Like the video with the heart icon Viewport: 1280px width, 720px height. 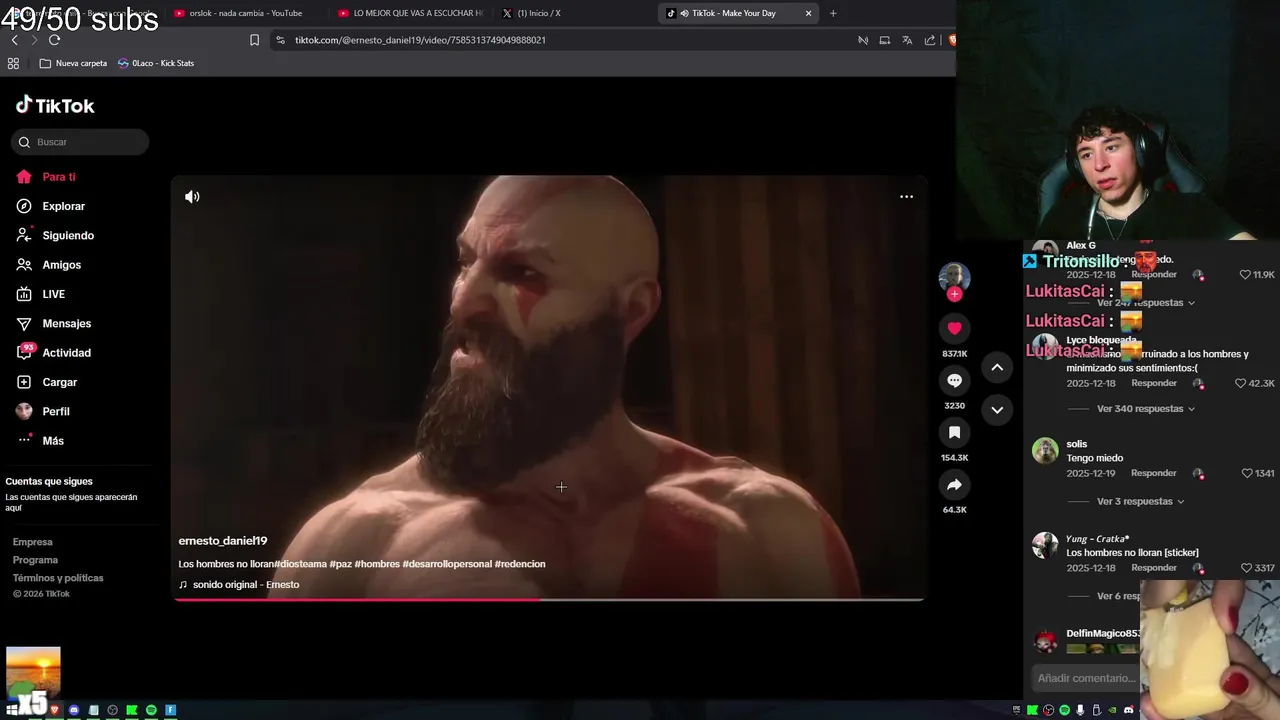click(954, 328)
